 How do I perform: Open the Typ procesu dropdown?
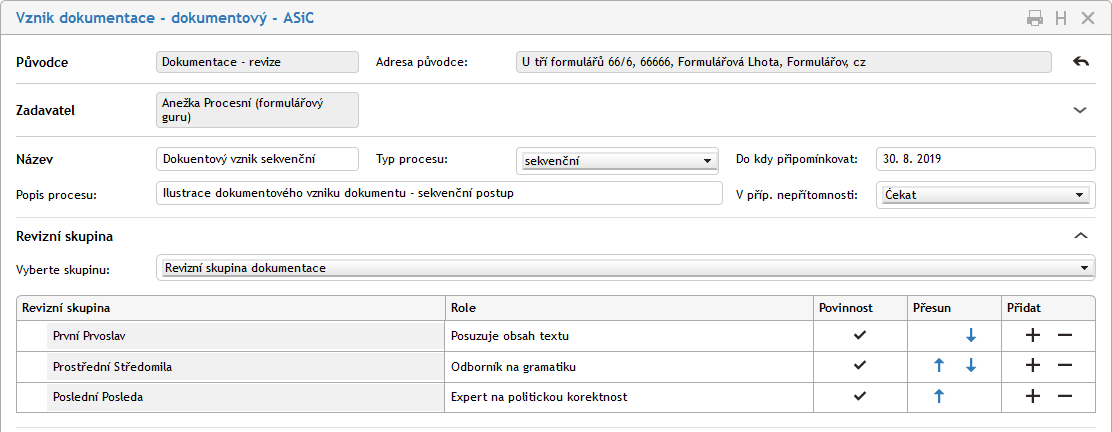tap(618, 160)
